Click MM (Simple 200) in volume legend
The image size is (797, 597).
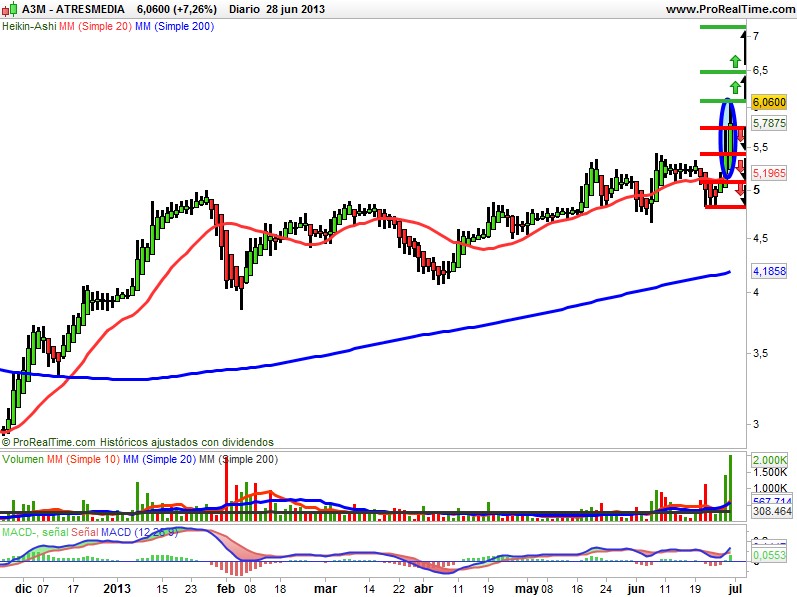[x=238, y=459]
